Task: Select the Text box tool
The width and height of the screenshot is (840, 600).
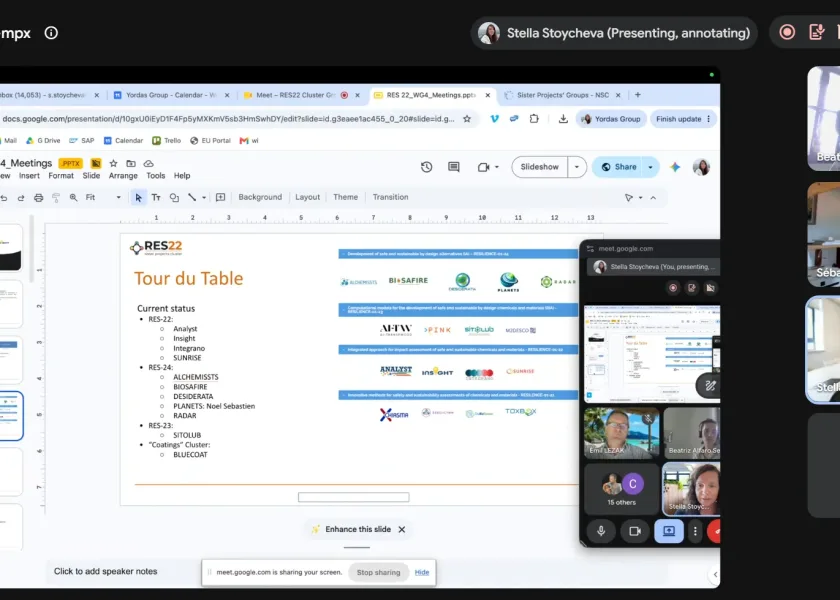Action: (156, 198)
